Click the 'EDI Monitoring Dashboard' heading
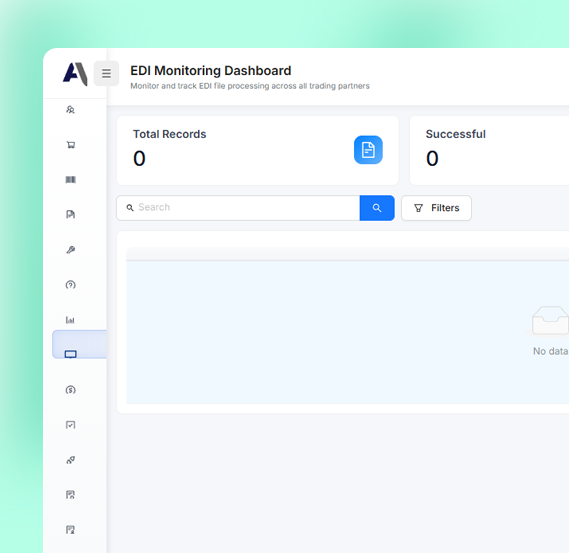The width and height of the screenshot is (569, 553). (x=210, y=70)
